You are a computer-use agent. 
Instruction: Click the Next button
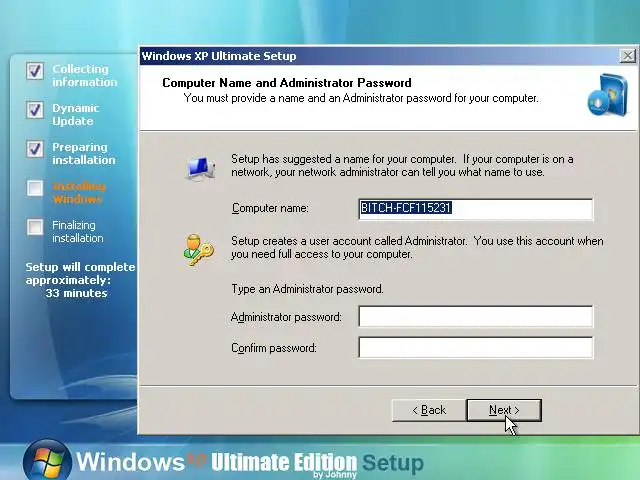[504, 410]
